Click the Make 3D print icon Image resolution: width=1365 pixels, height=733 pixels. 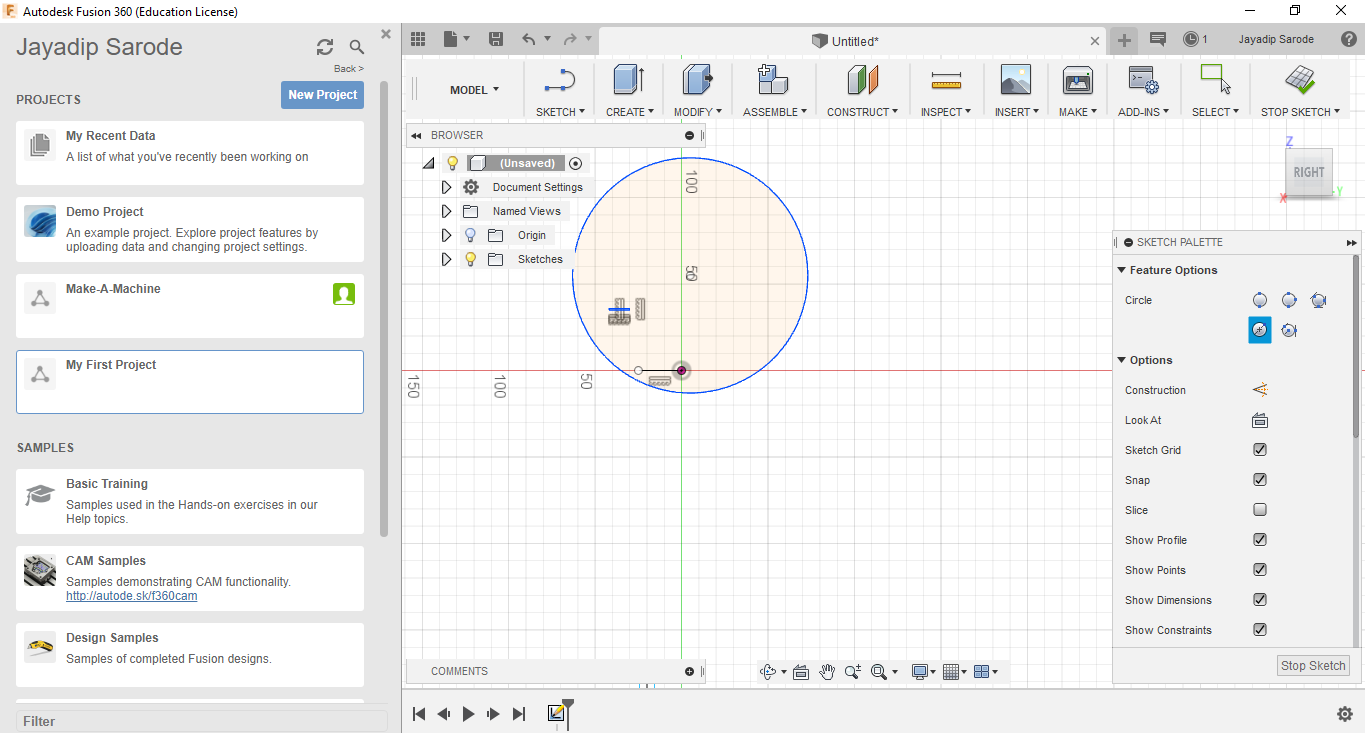coord(1078,80)
